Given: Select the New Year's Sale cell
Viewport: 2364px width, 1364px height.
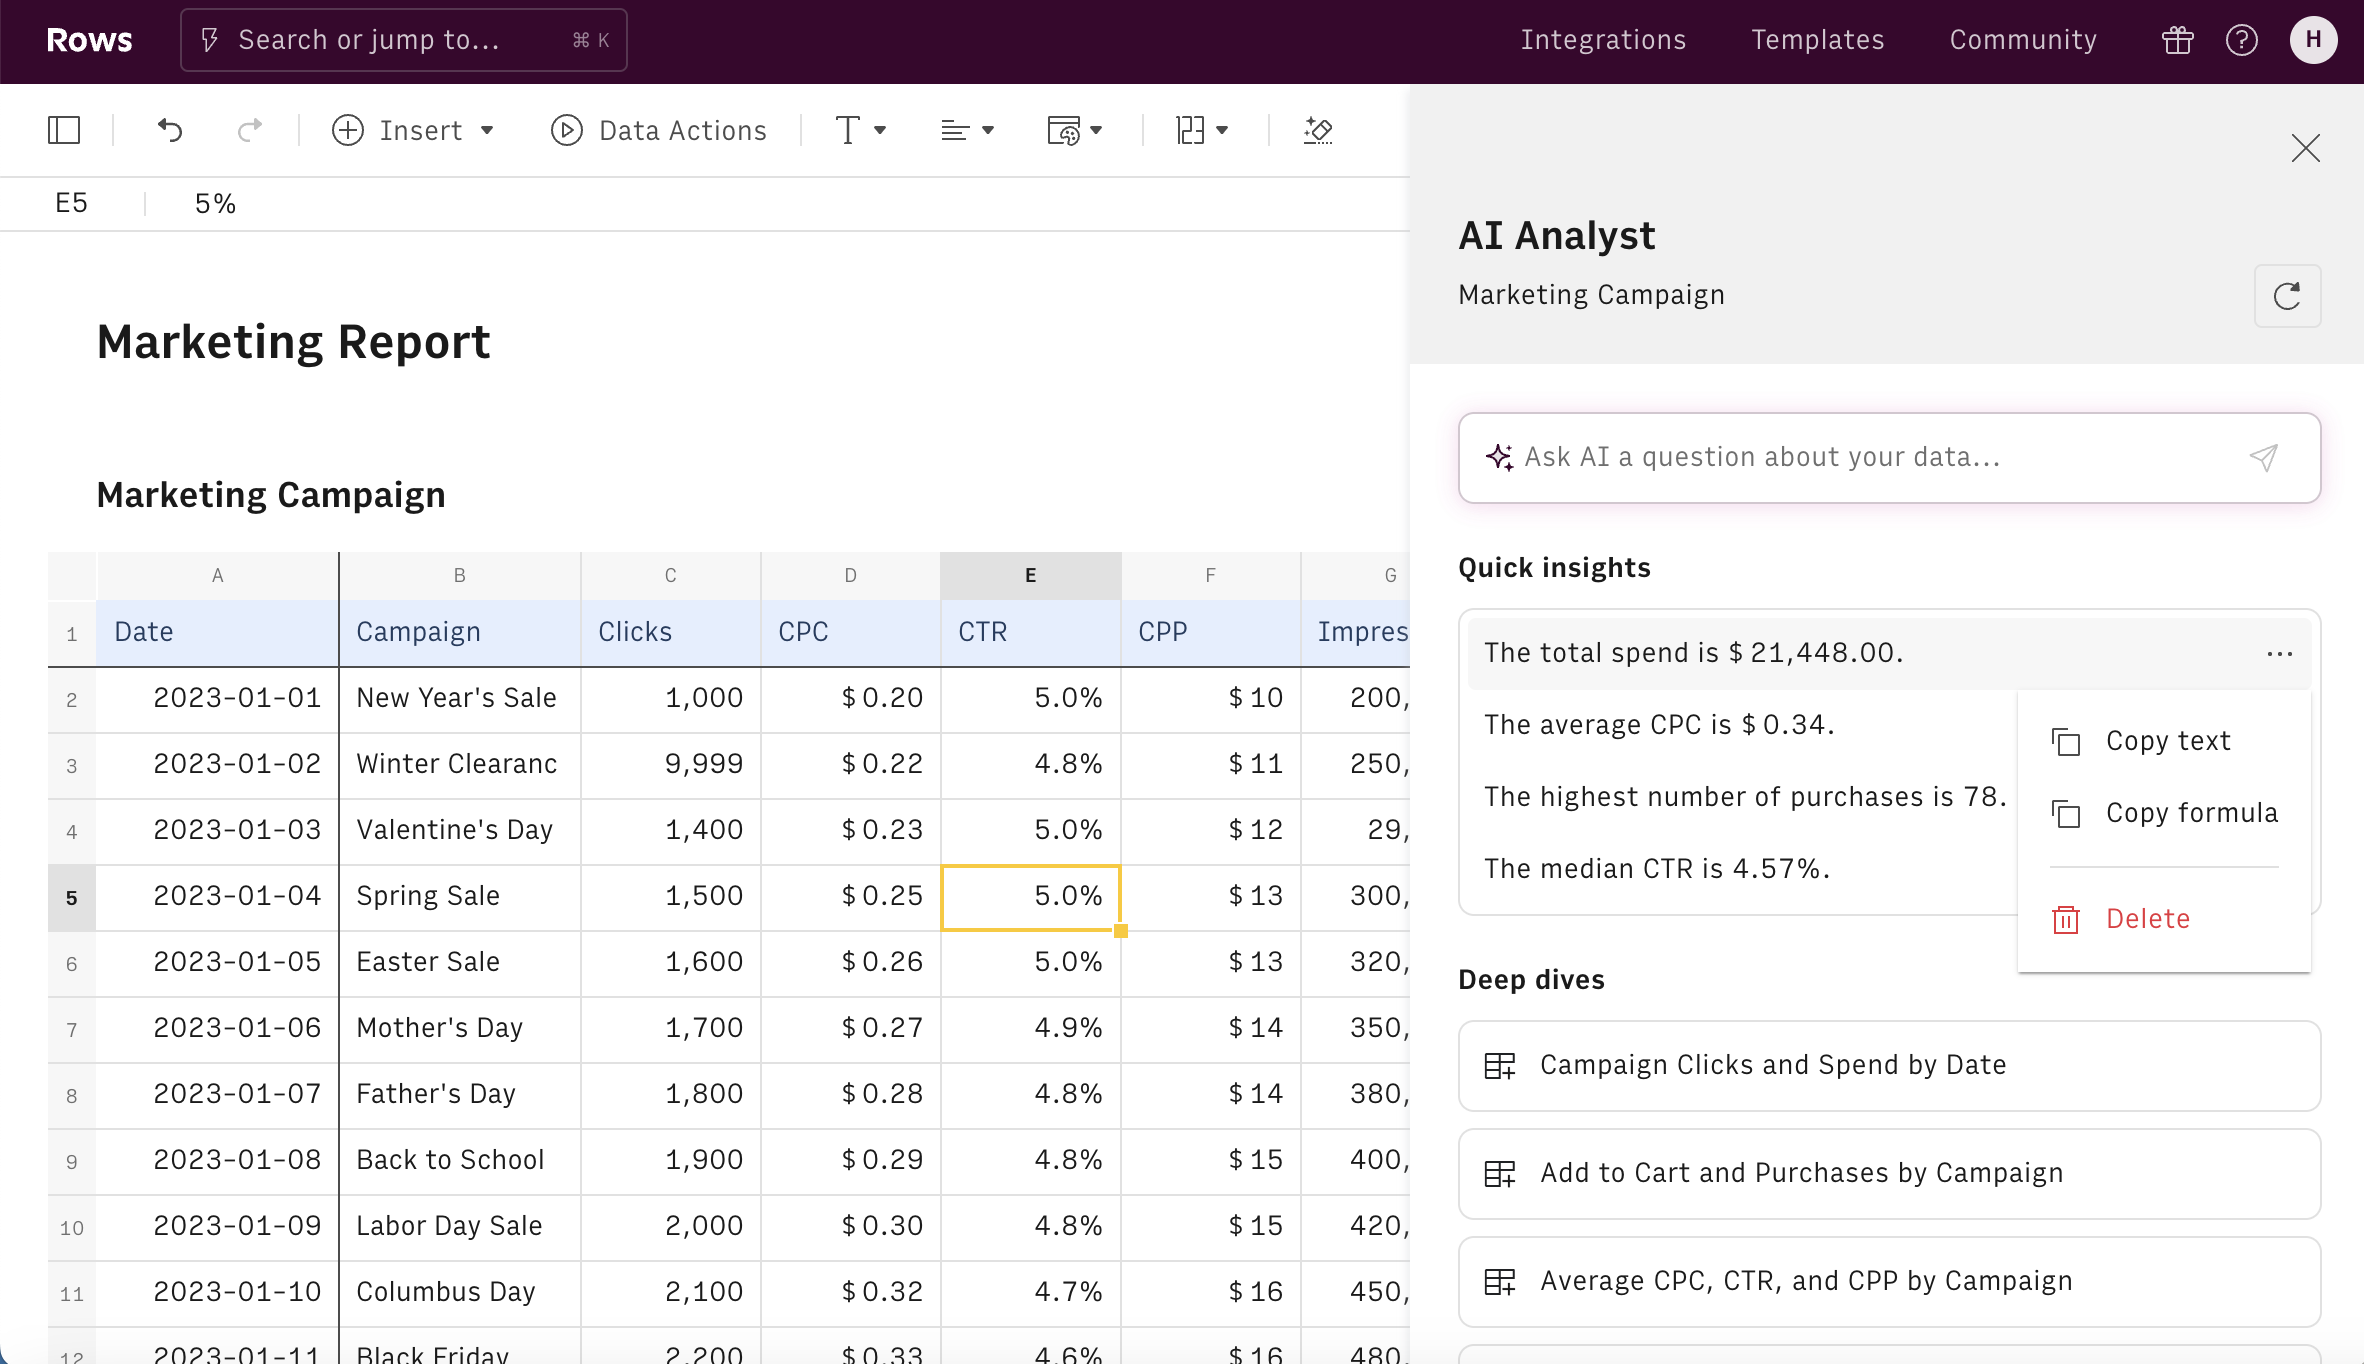Looking at the screenshot, I should tap(460, 699).
